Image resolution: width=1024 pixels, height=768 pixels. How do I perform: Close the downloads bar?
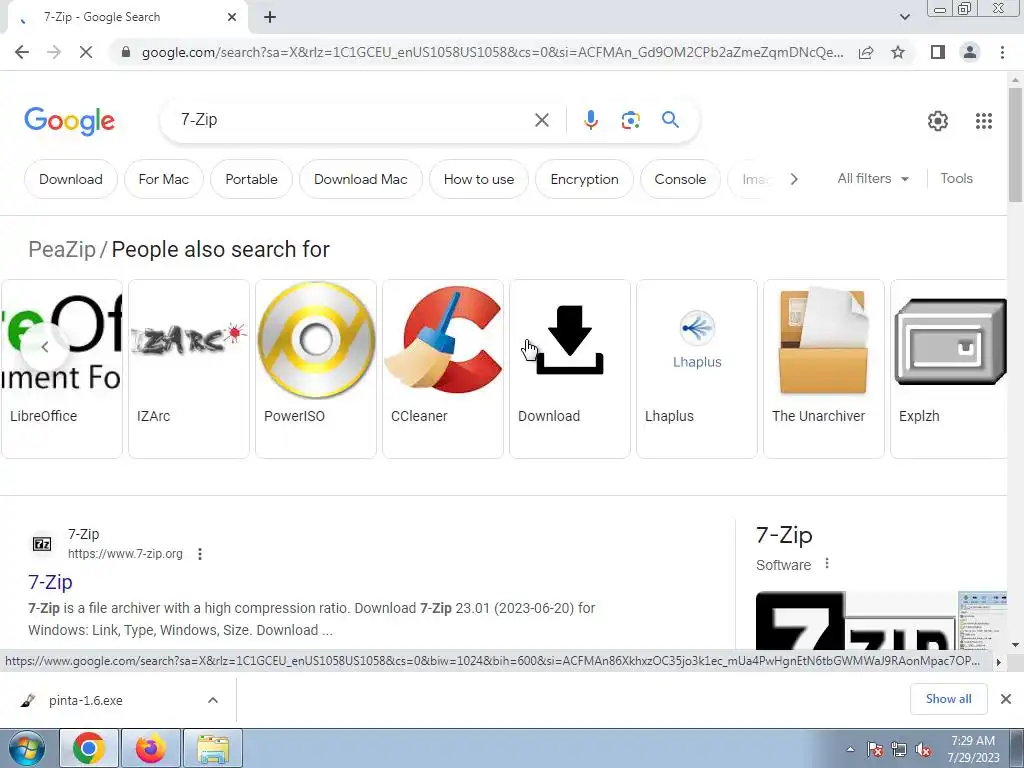tap(1006, 699)
